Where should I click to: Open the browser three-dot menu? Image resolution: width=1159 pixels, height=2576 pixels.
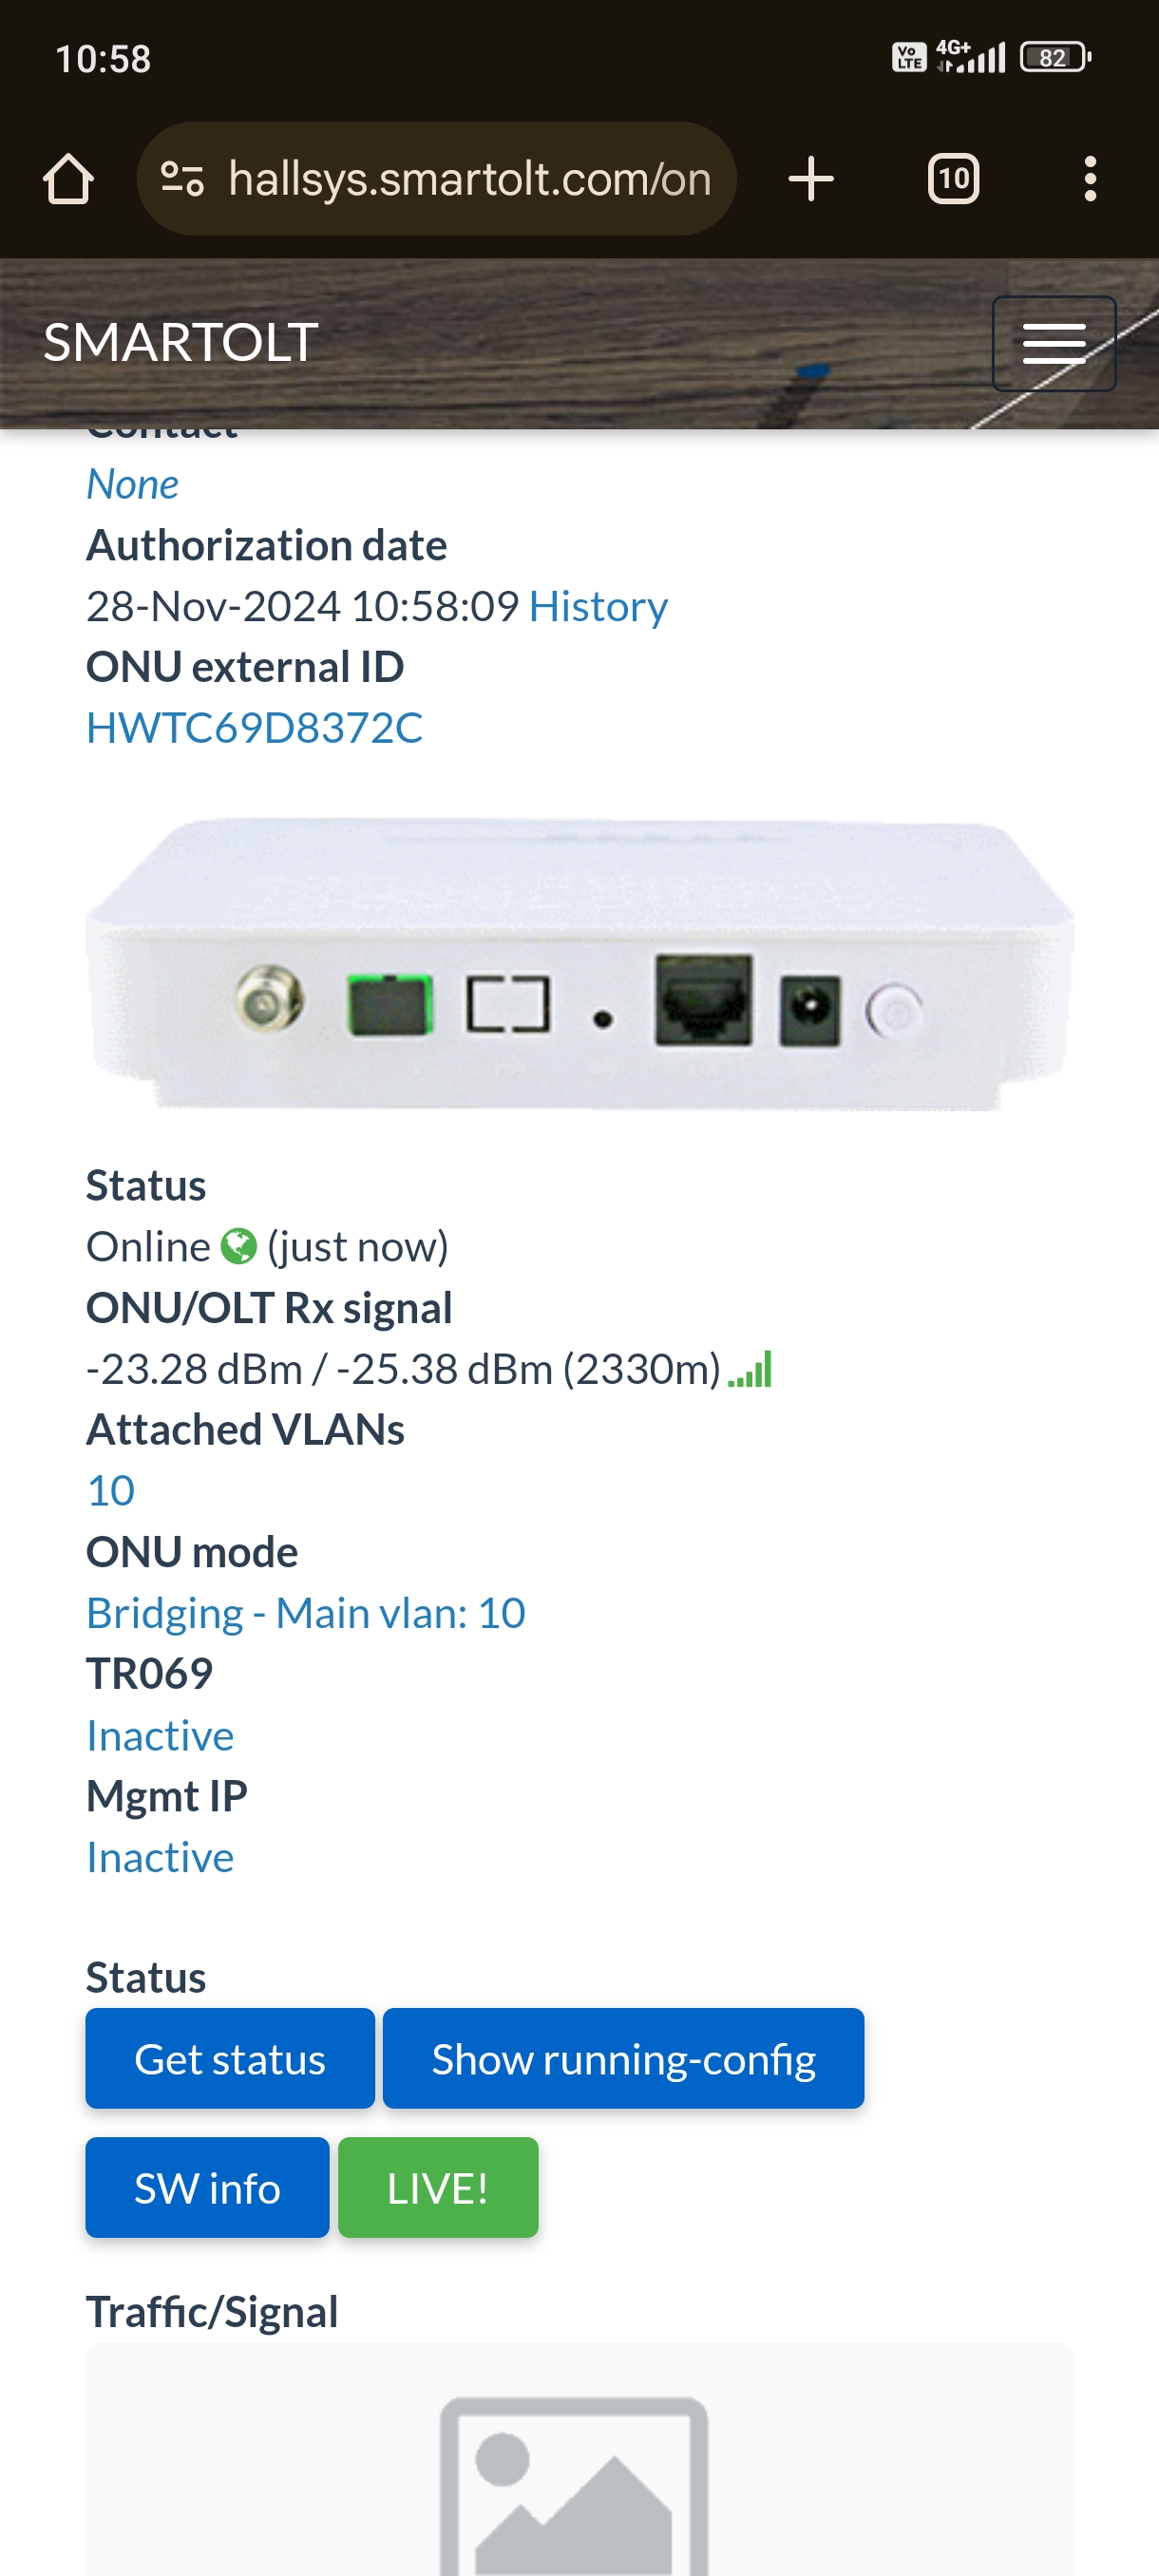(1090, 179)
